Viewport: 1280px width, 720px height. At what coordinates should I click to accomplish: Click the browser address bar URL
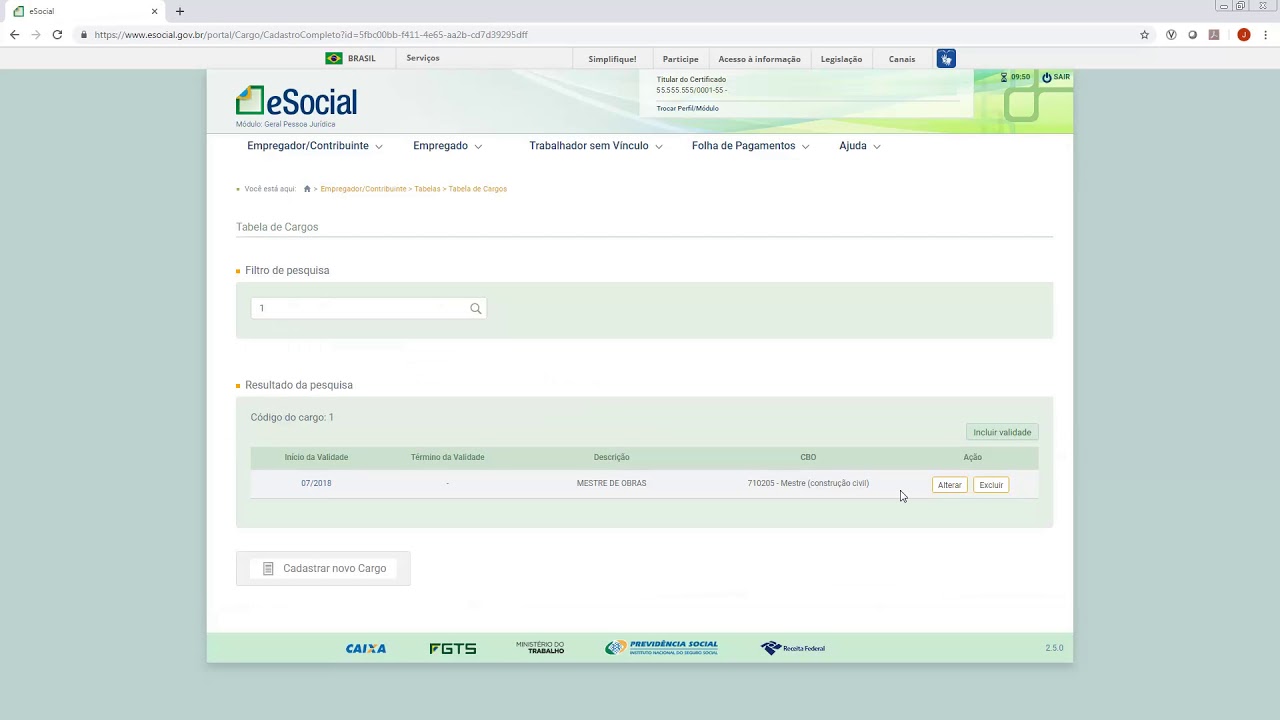pos(311,35)
